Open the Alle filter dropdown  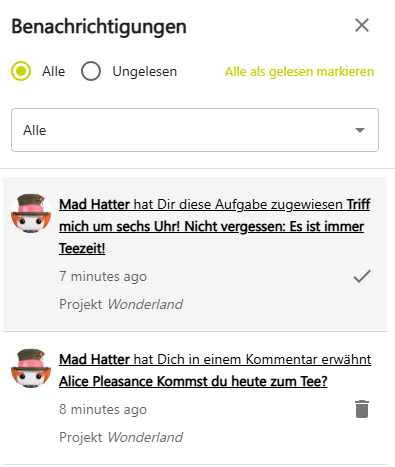pyautogui.click(x=195, y=130)
